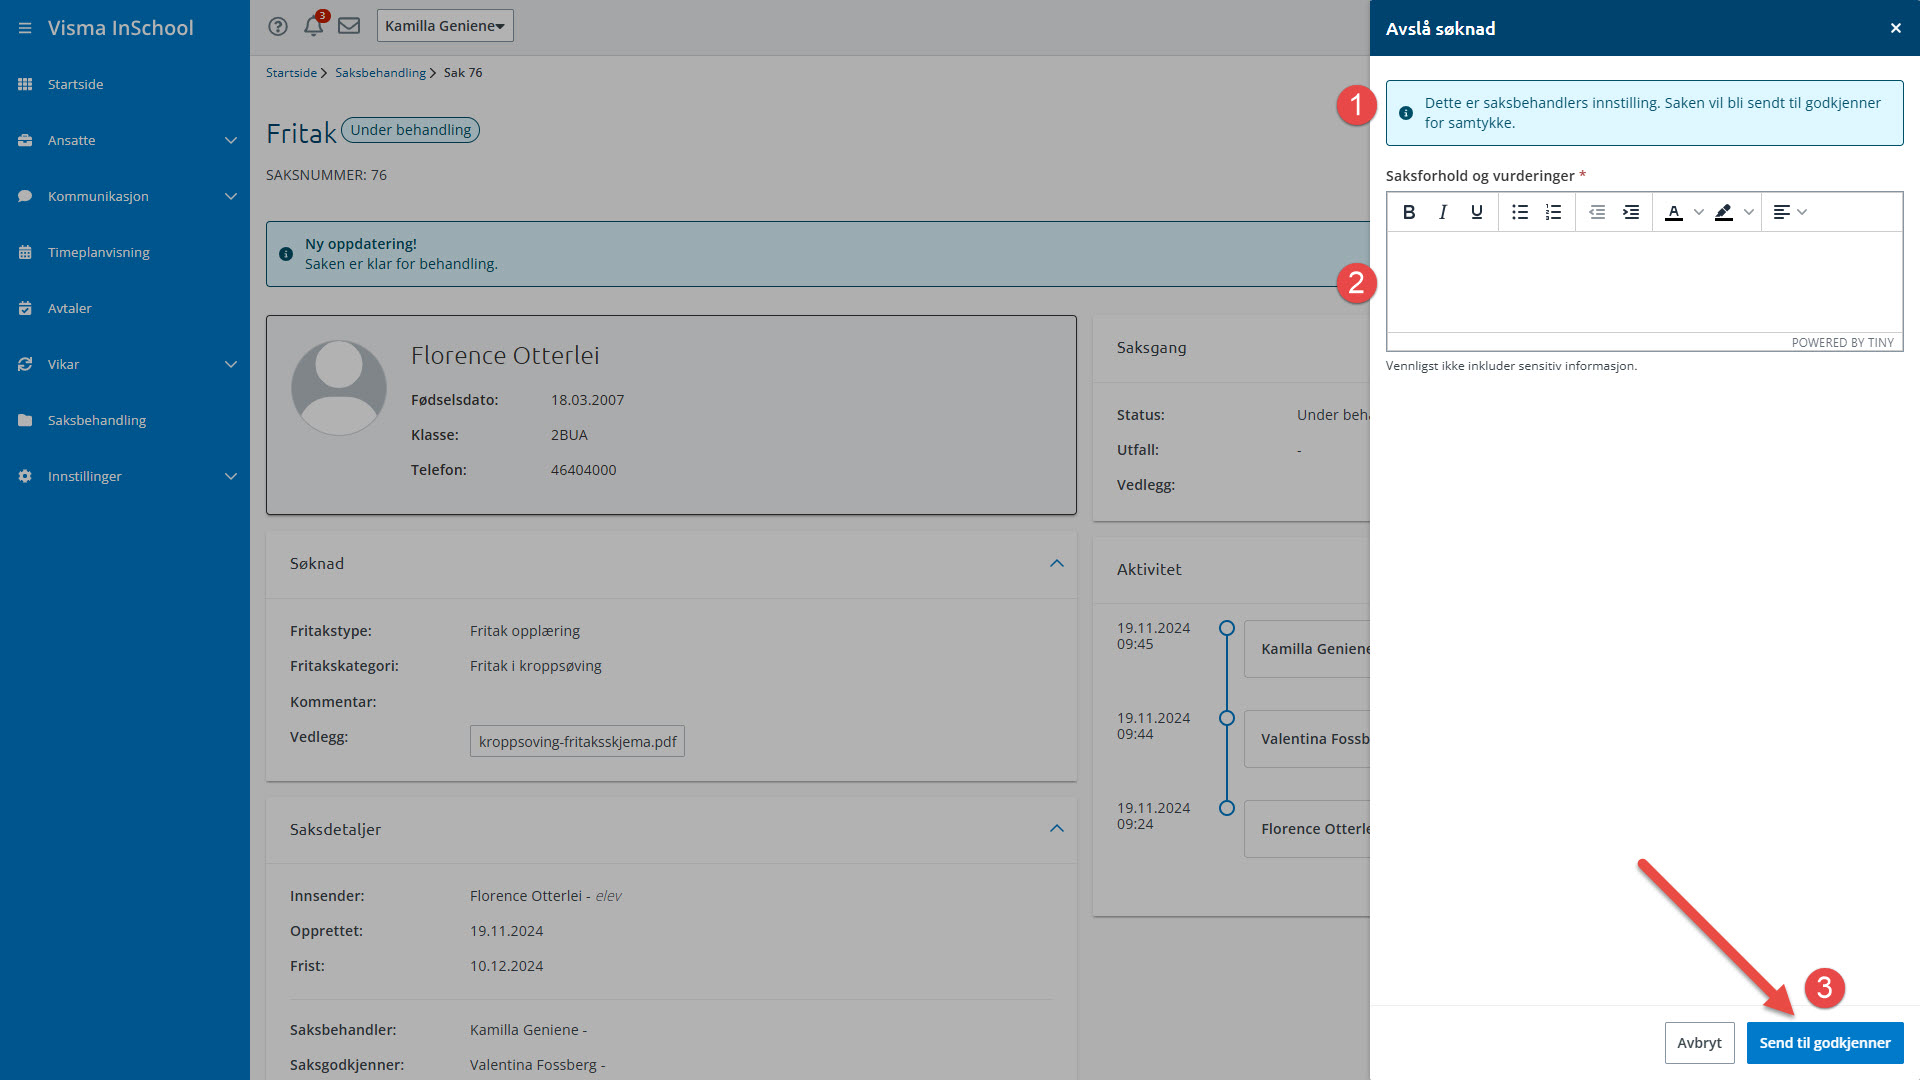Toggle bold formatting in editor
Image resolution: width=1920 pixels, height=1080 pixels.
coord(1409,212)
